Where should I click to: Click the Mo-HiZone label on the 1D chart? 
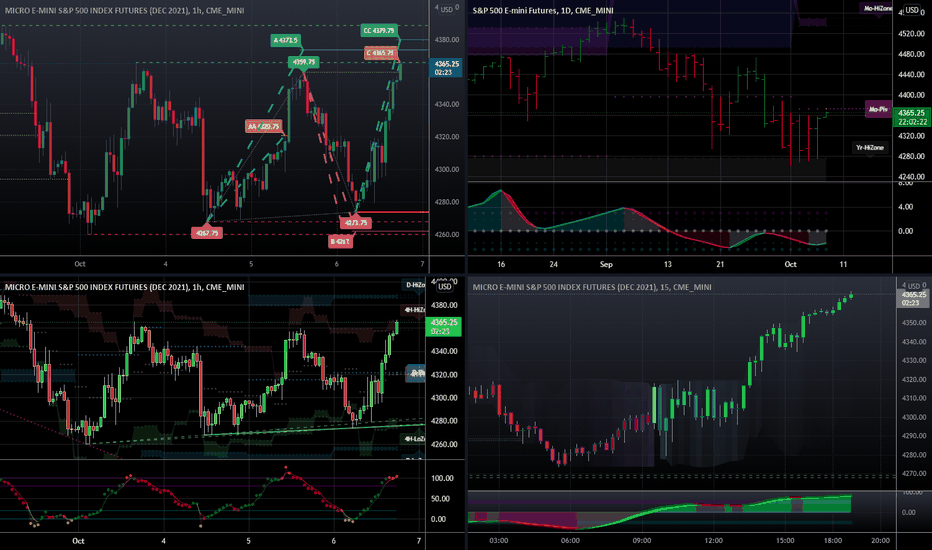point(877,8)
